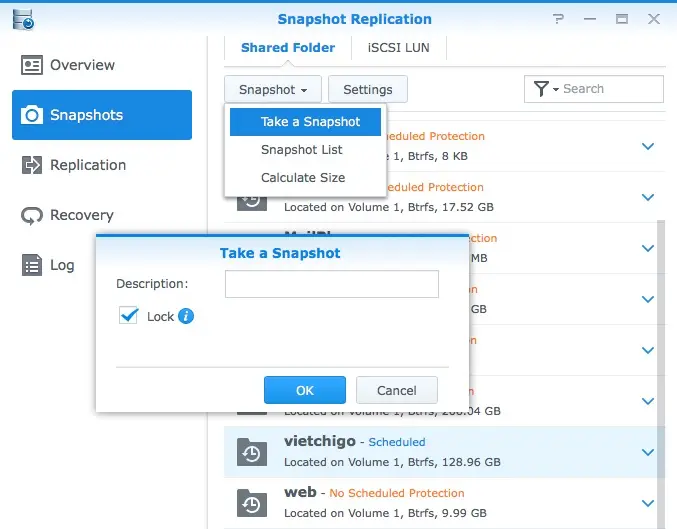
Task: Choose Calculate Size menu item
Action: 305,177
